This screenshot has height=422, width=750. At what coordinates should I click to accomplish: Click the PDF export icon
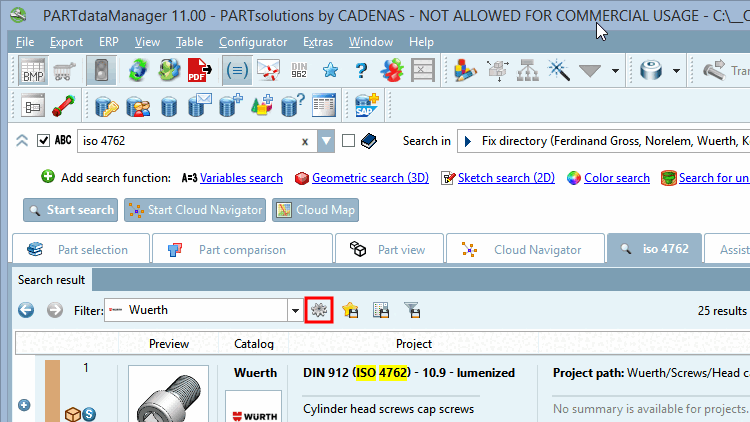pyautogui.click(x=199, y=70)
